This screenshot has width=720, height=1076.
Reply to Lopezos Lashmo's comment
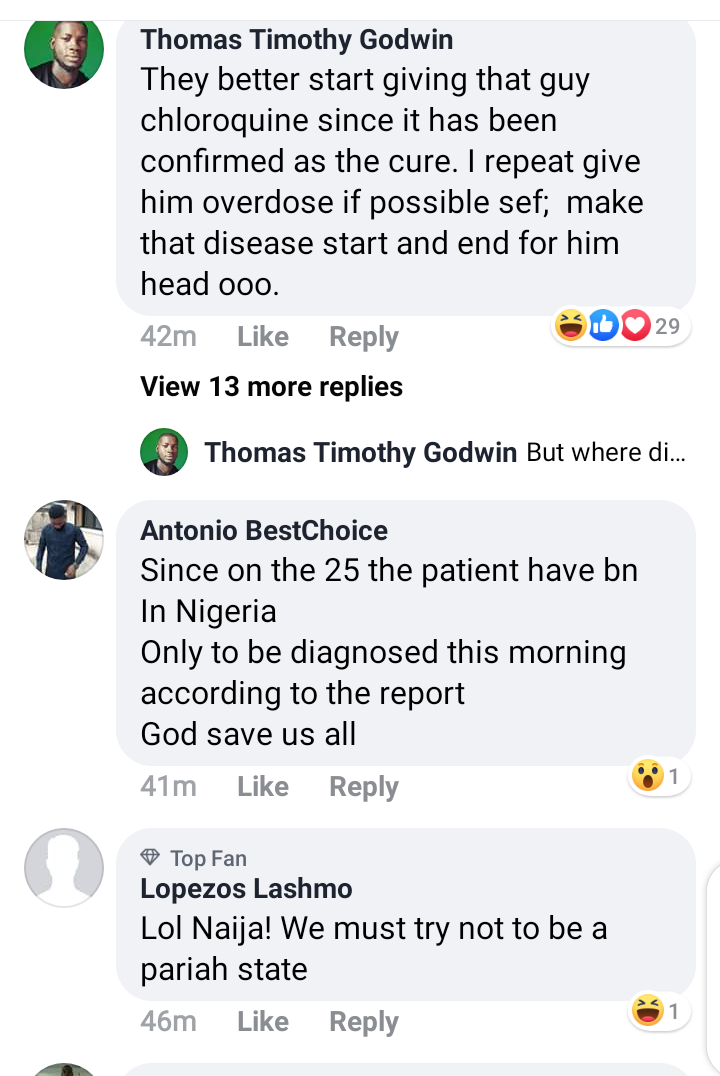(x=364, y=1022)
